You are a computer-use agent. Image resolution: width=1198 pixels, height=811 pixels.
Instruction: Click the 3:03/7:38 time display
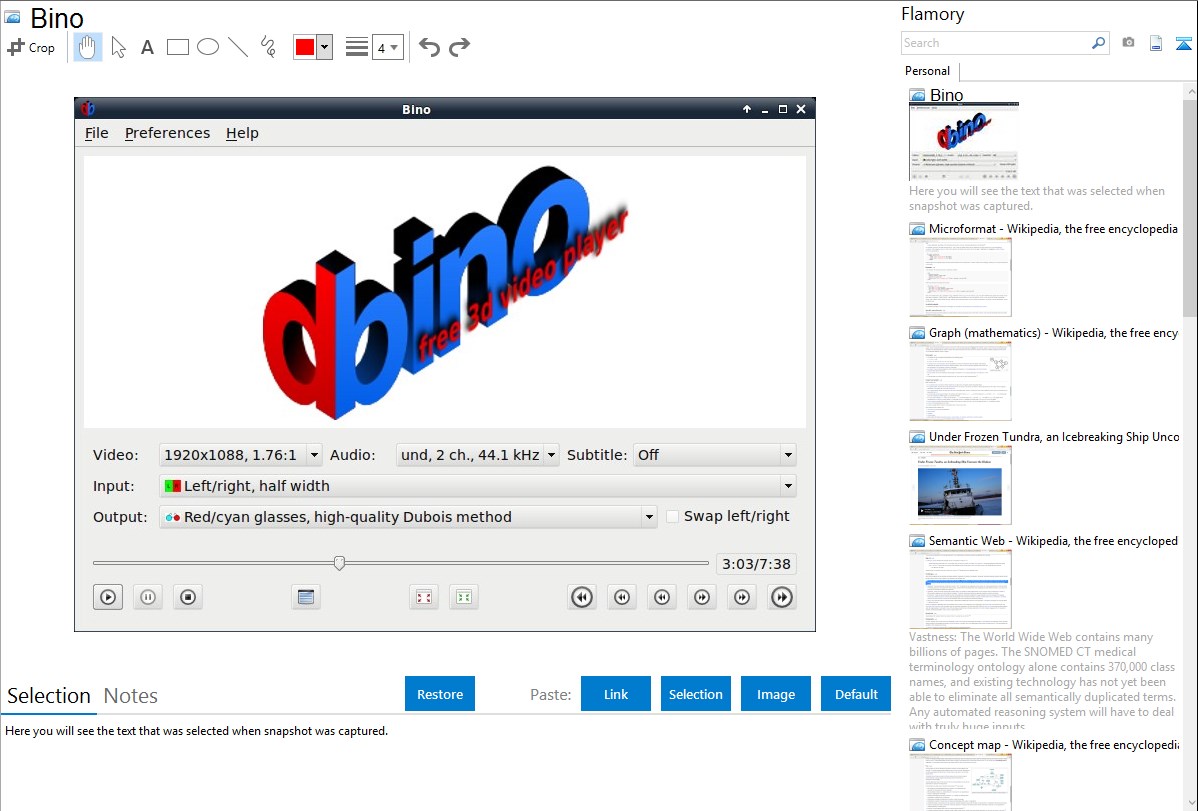tap(756, 564)
